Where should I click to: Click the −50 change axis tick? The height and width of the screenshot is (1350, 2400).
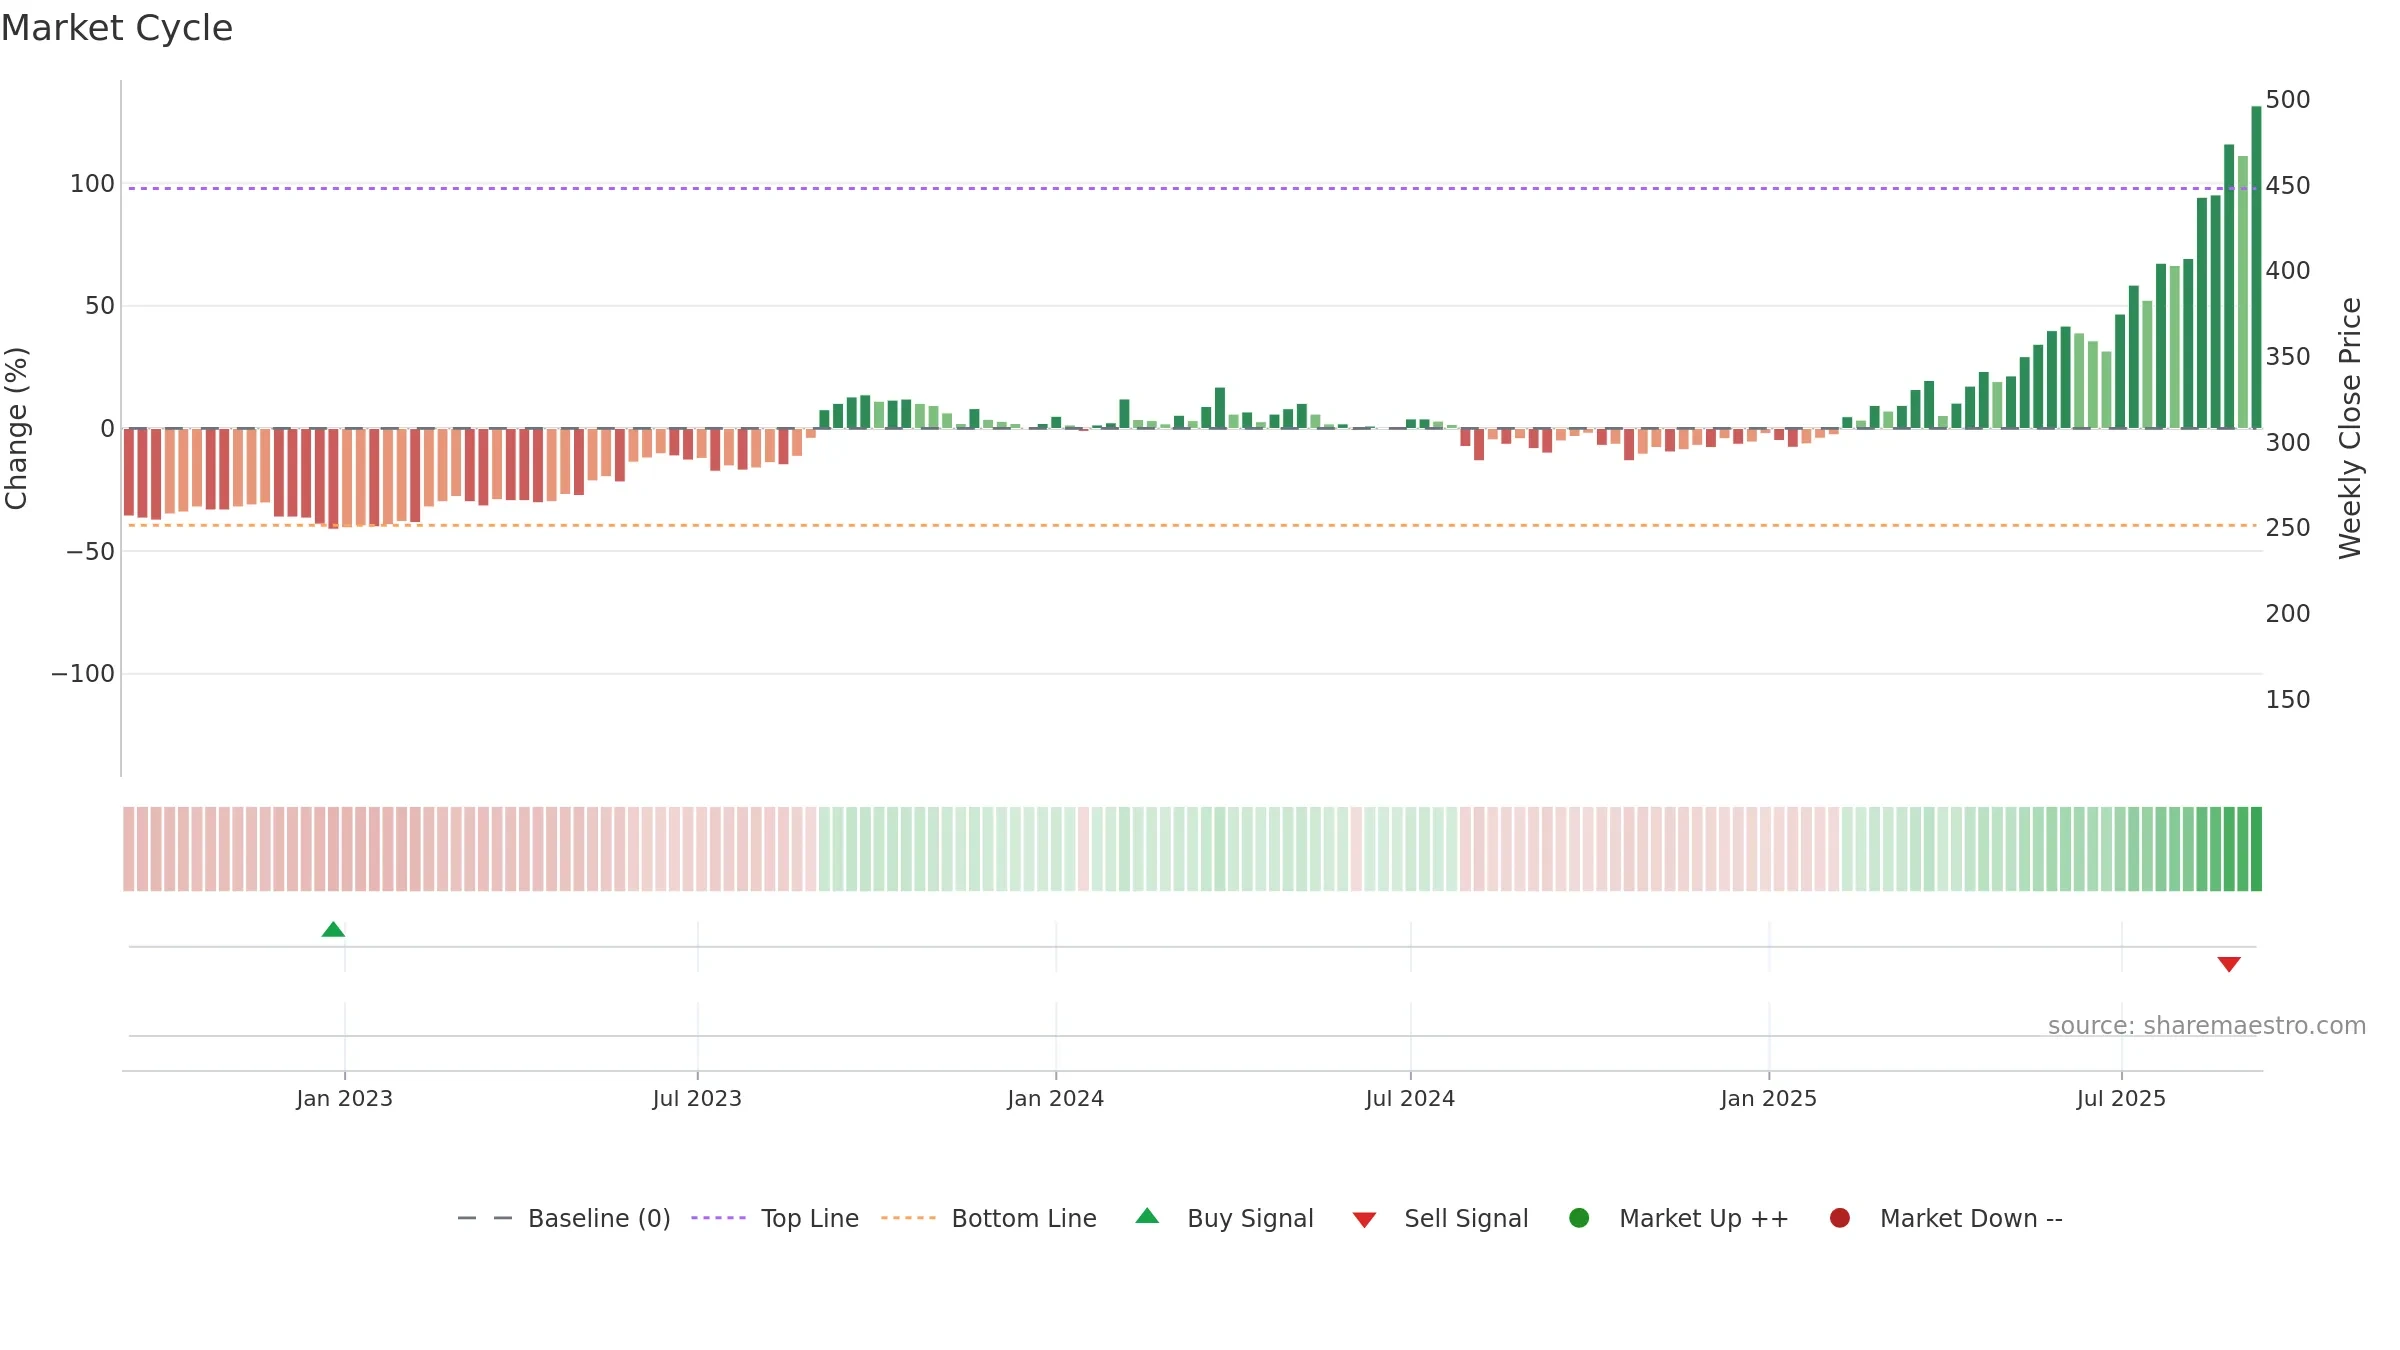(90, 552)
